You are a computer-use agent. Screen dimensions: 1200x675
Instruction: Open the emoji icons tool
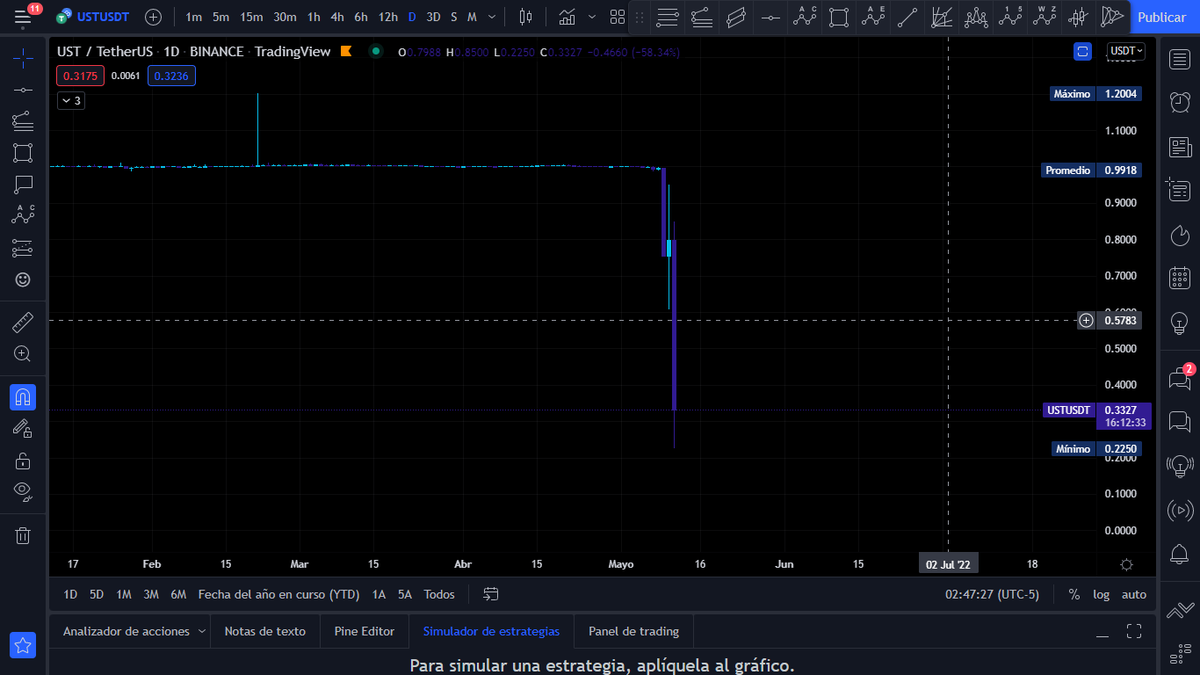[x=22, y=280]
